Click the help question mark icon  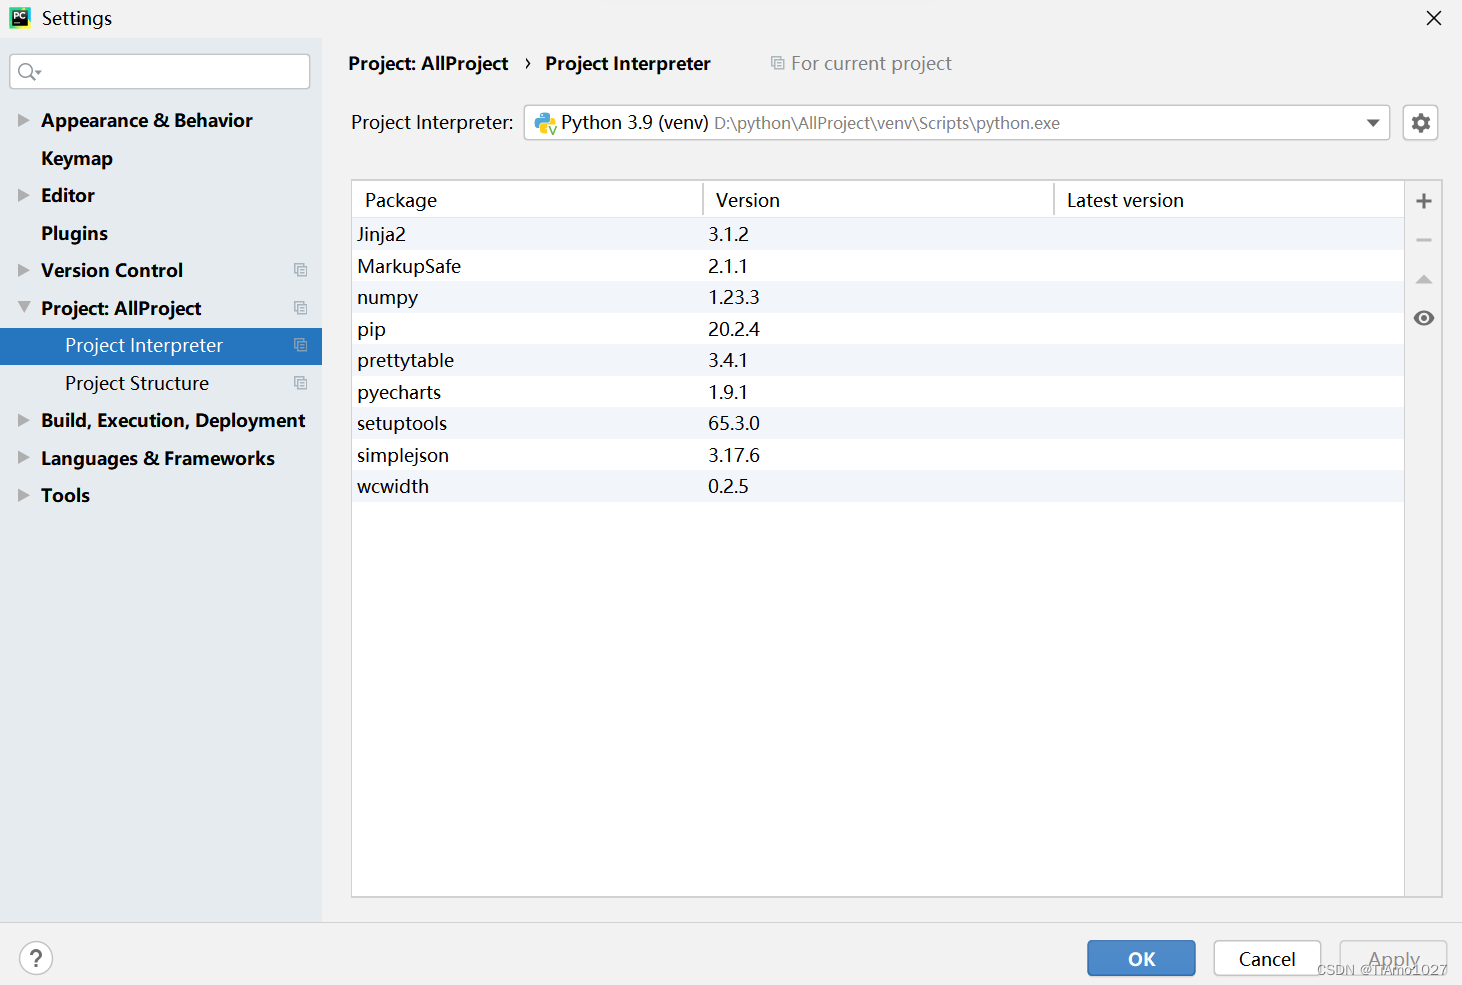(36, 957)
